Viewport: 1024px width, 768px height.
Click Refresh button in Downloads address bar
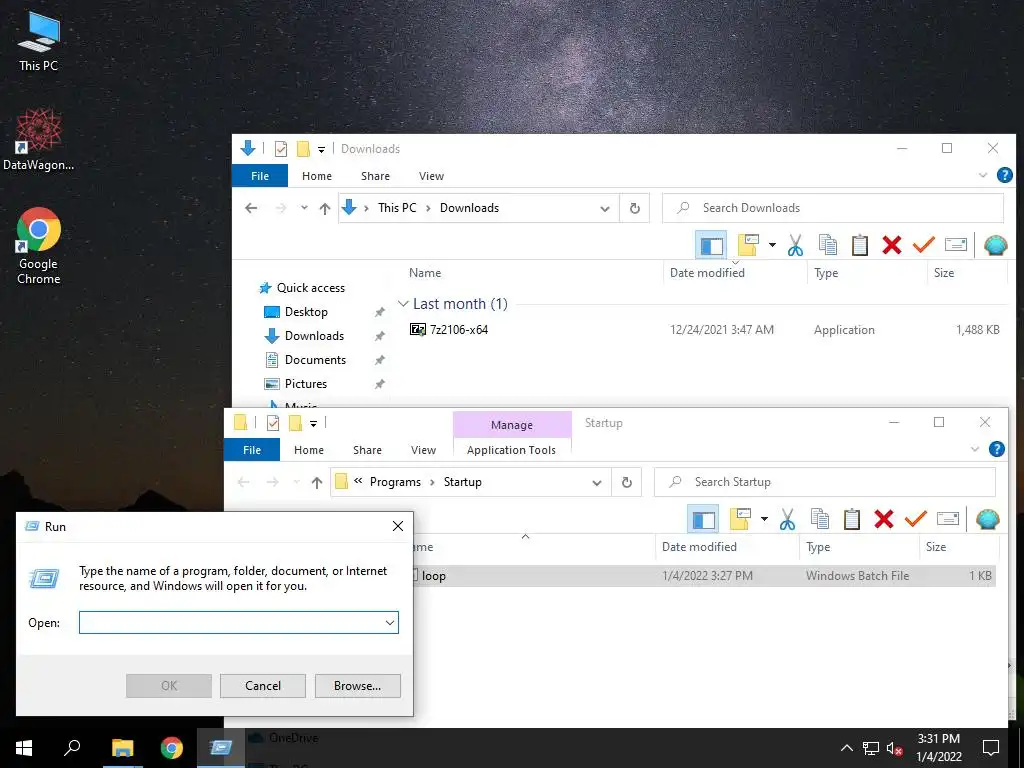[634, 208]
